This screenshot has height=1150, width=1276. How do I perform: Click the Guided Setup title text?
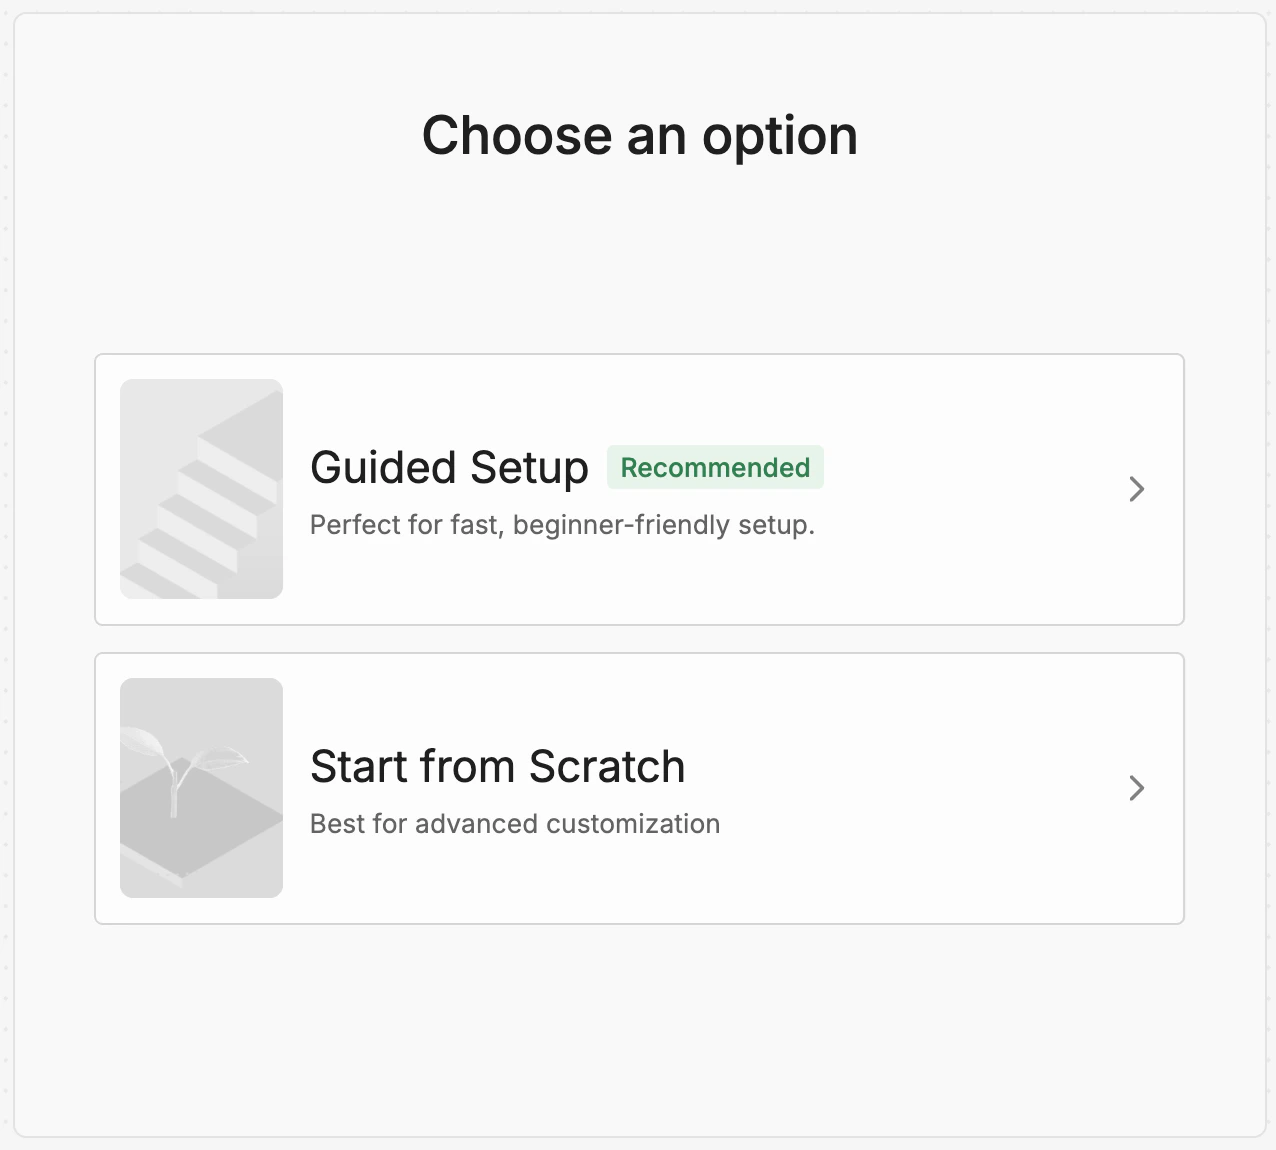449,467
